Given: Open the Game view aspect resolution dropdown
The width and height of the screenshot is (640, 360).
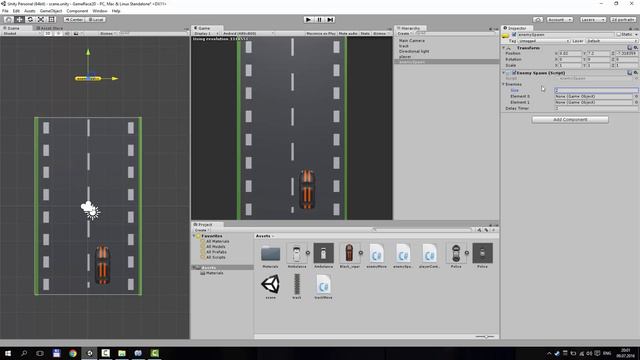Looking at the screenshot, I should pyautogui.click(x=248, y=33).
